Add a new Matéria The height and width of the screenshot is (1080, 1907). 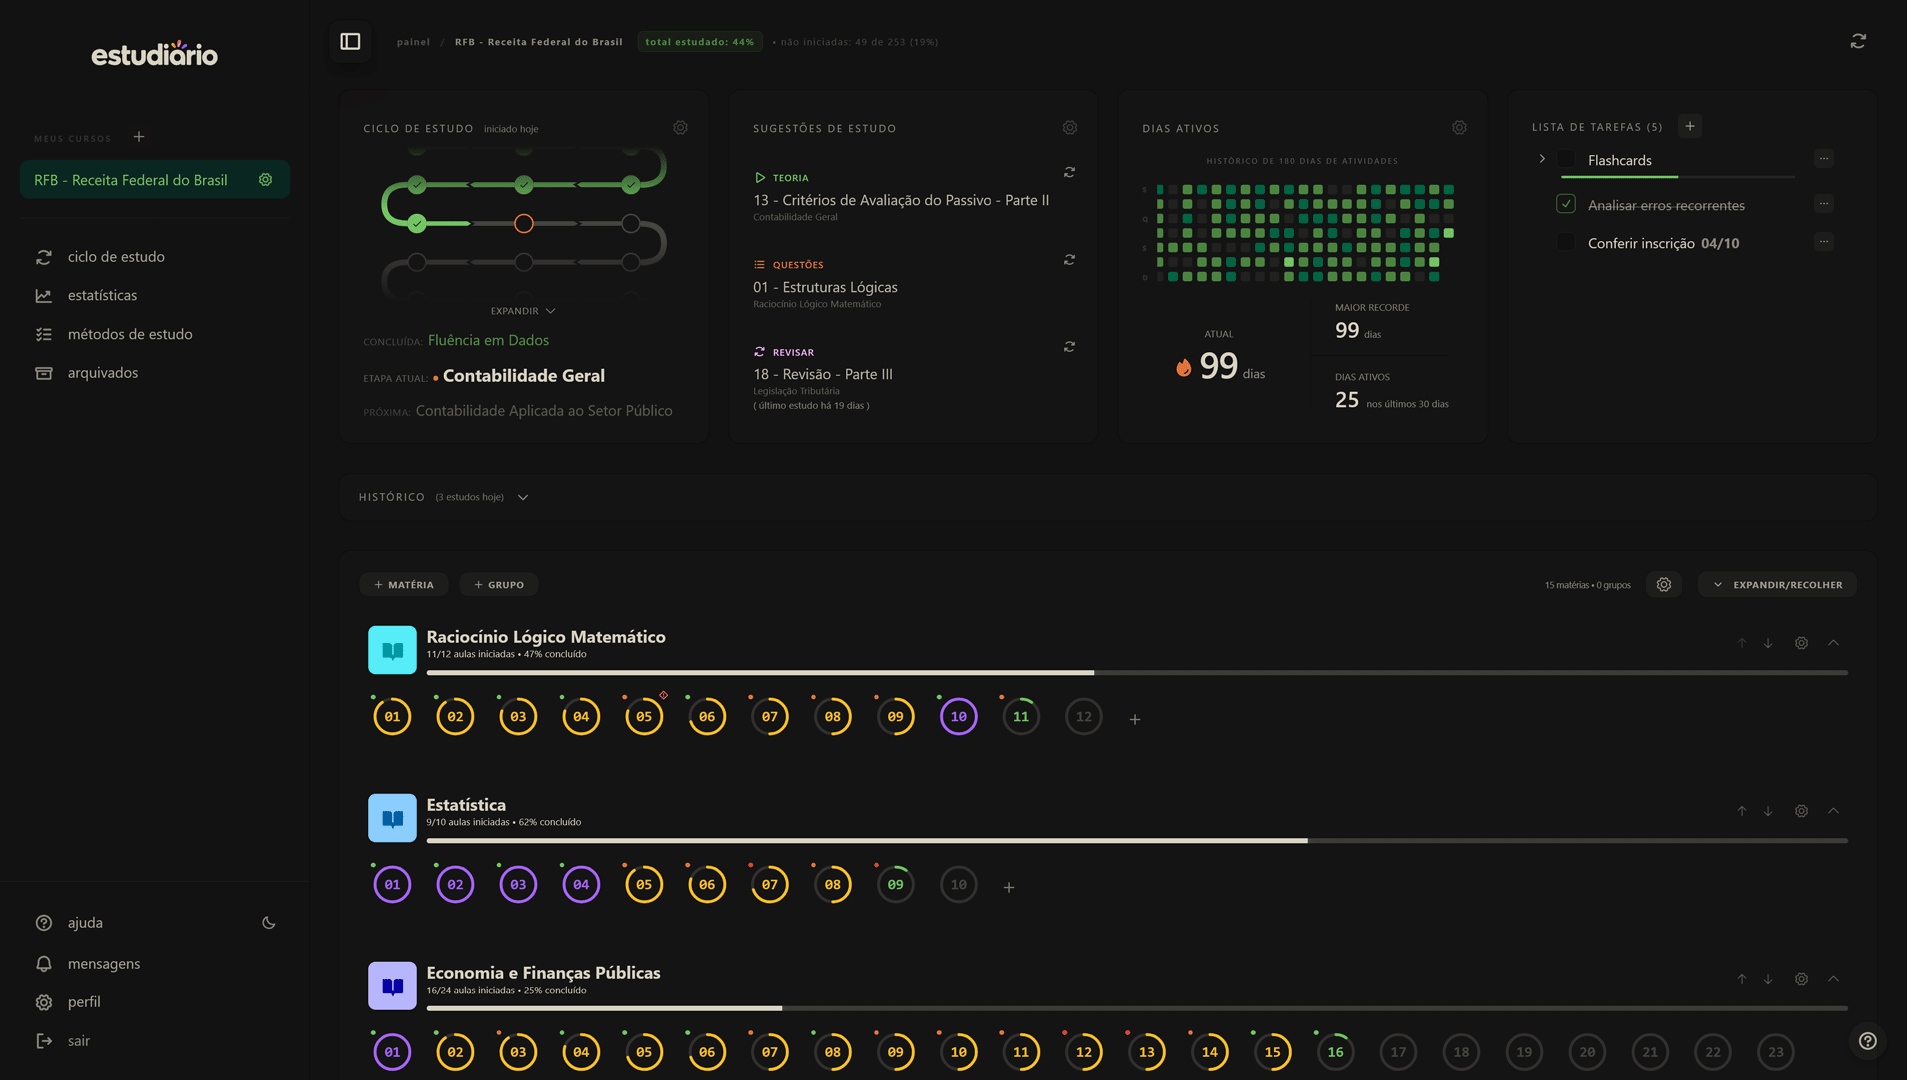[404, 585]
